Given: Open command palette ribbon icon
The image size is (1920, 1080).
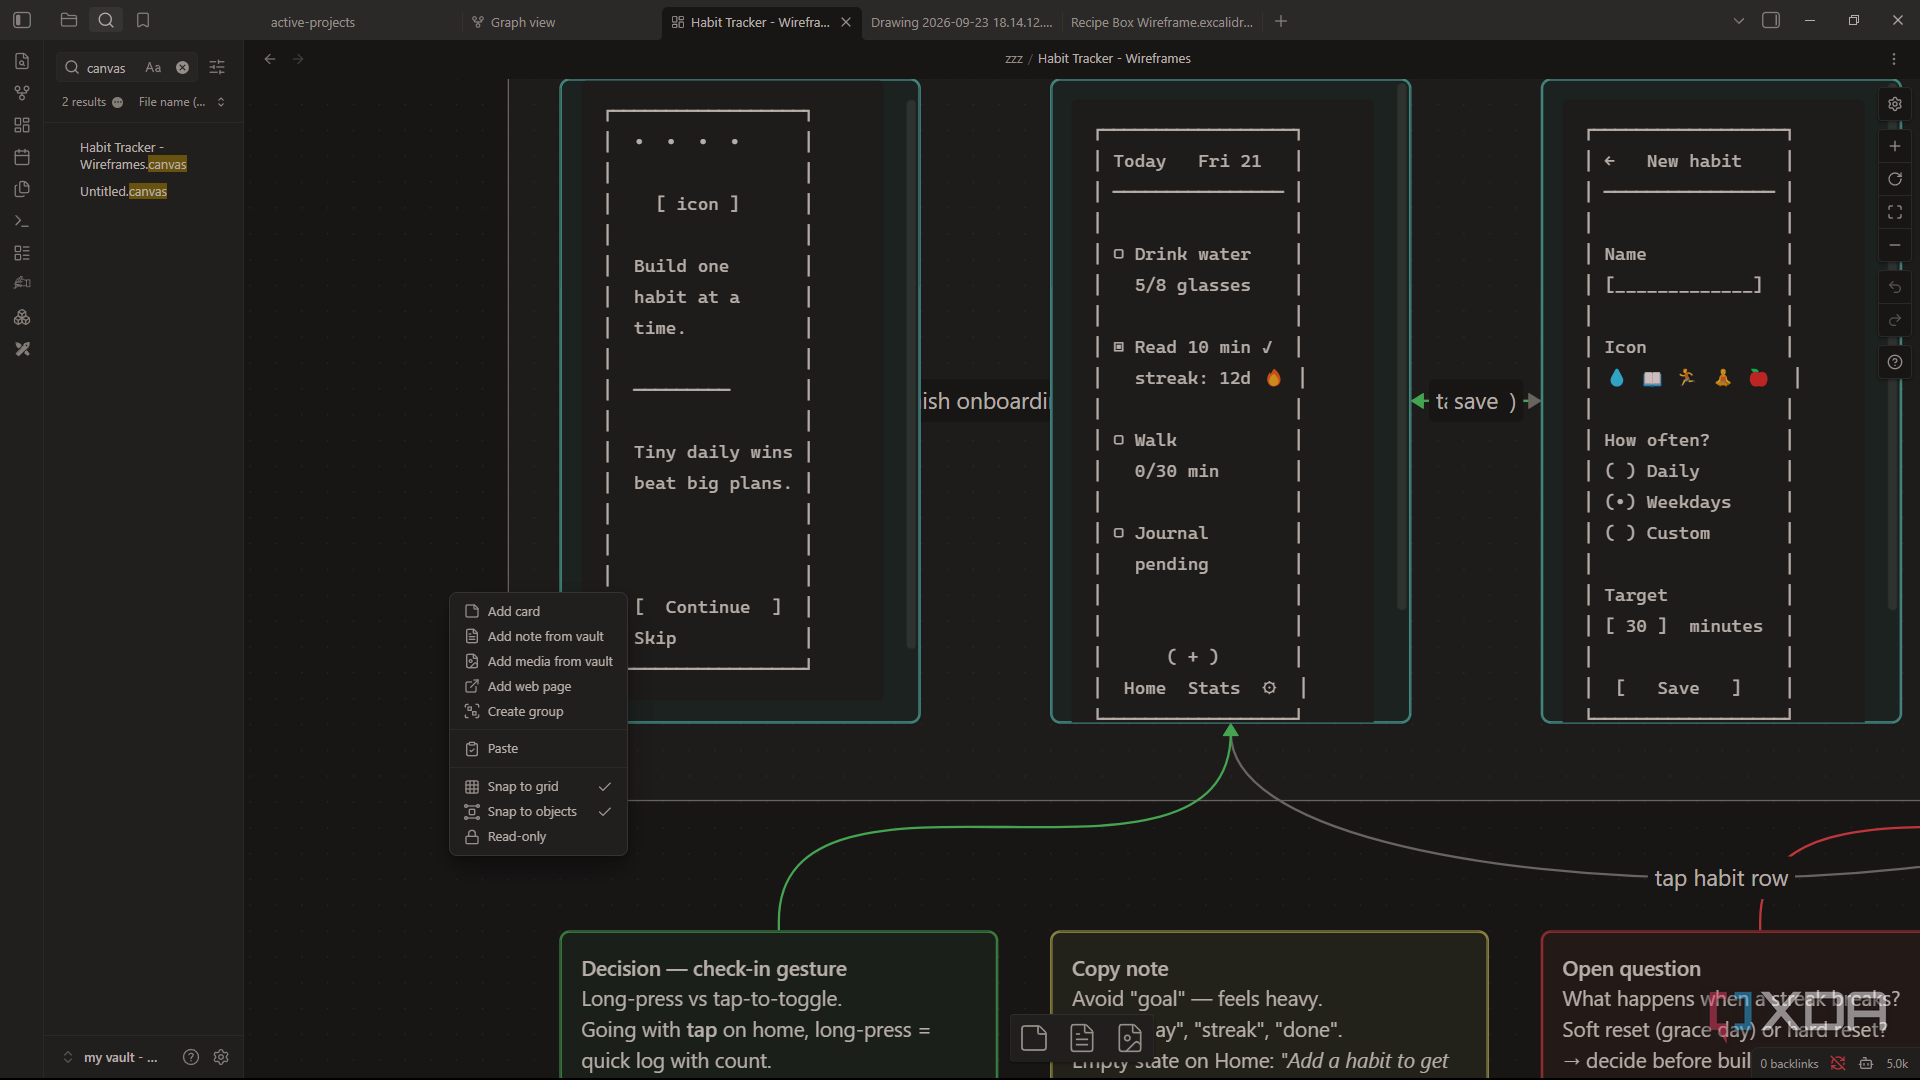Looking at the screenshot, I should pos(22,221).
